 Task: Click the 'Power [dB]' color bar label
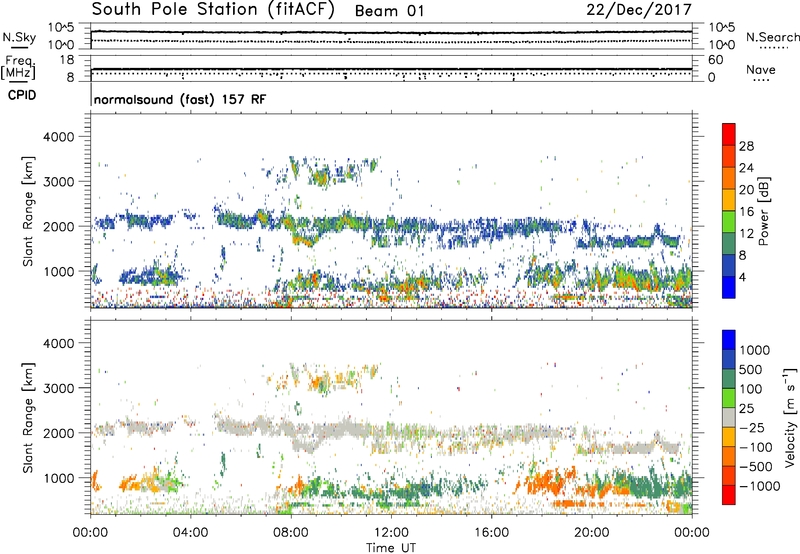click(763, 211)
